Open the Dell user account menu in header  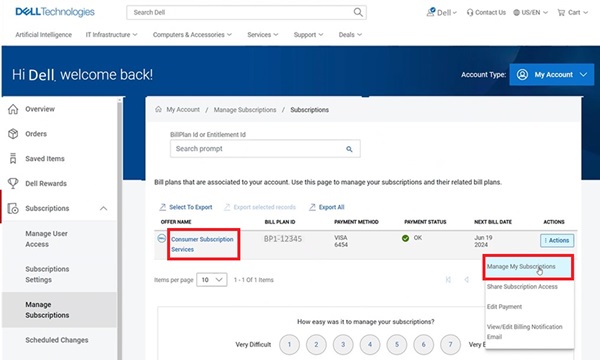442,12
